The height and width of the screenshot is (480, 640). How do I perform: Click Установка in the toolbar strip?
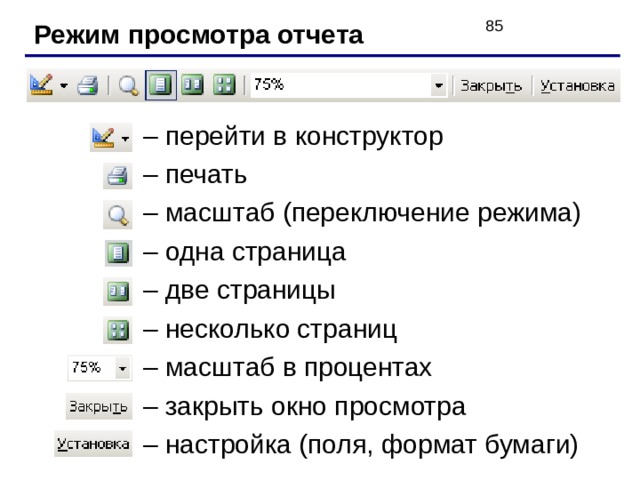click(578, 86)
